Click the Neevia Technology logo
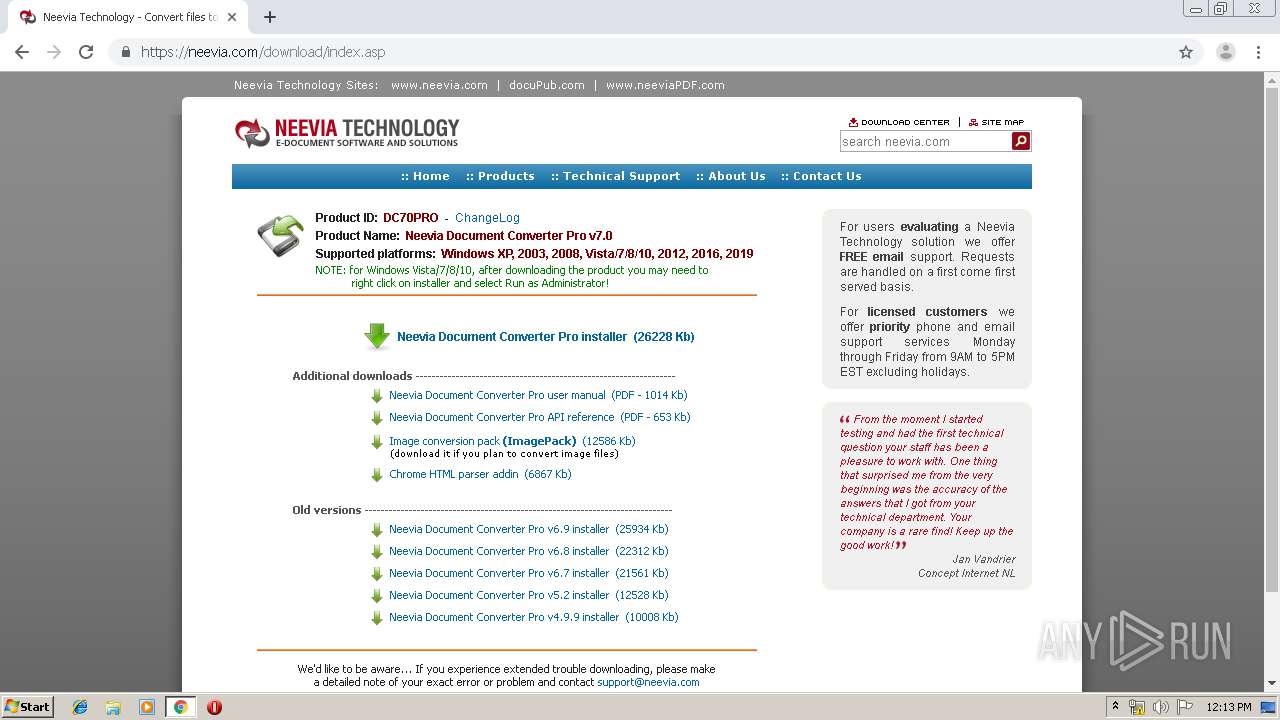This screenshot has height=720, width=1280. [x=347, y=132]
